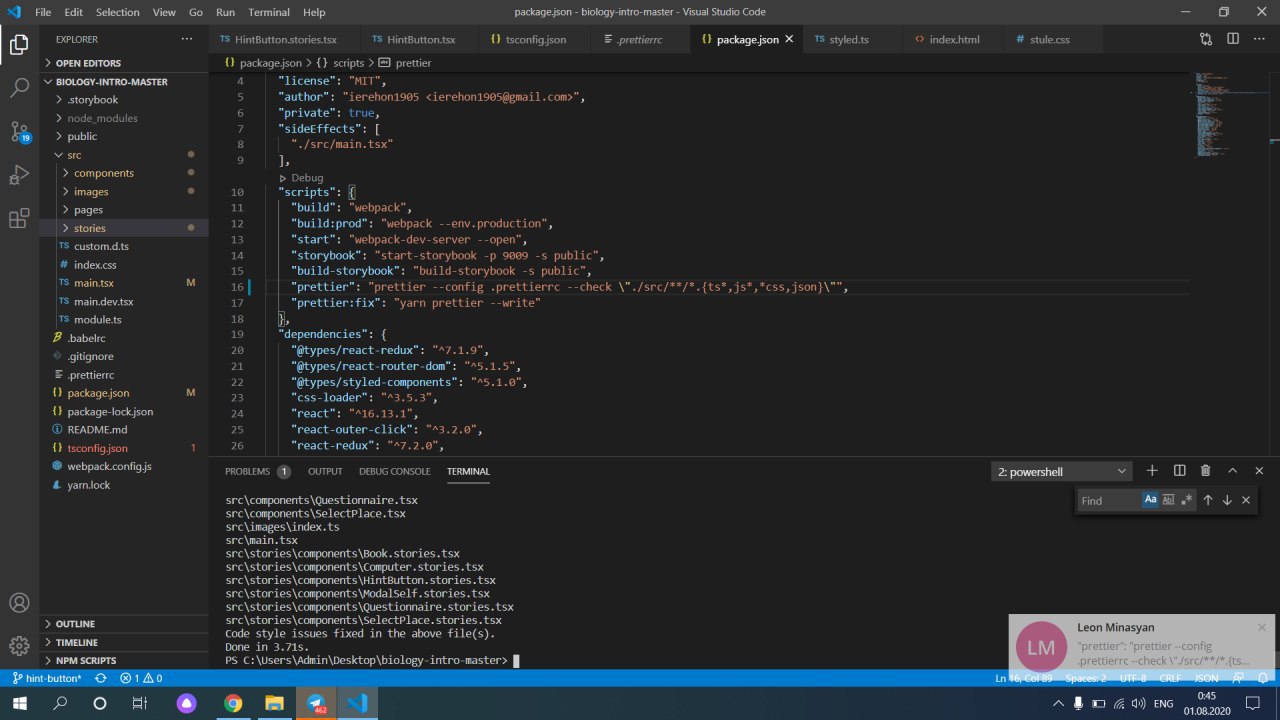Maximize the terminal panel size
This screenshot has height=720, width=1280.
click(x=1232, y=471)
